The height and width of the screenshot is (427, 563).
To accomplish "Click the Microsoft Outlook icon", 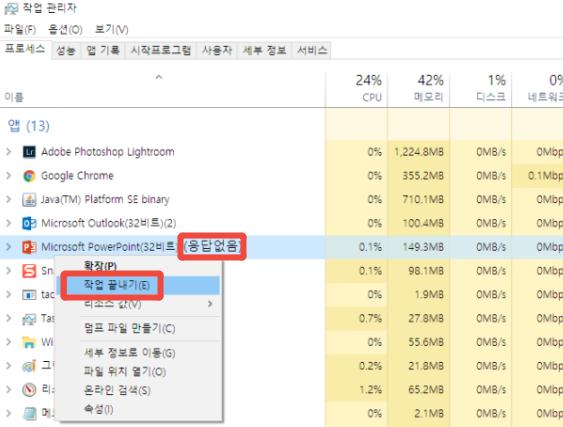I will [29, 223].
